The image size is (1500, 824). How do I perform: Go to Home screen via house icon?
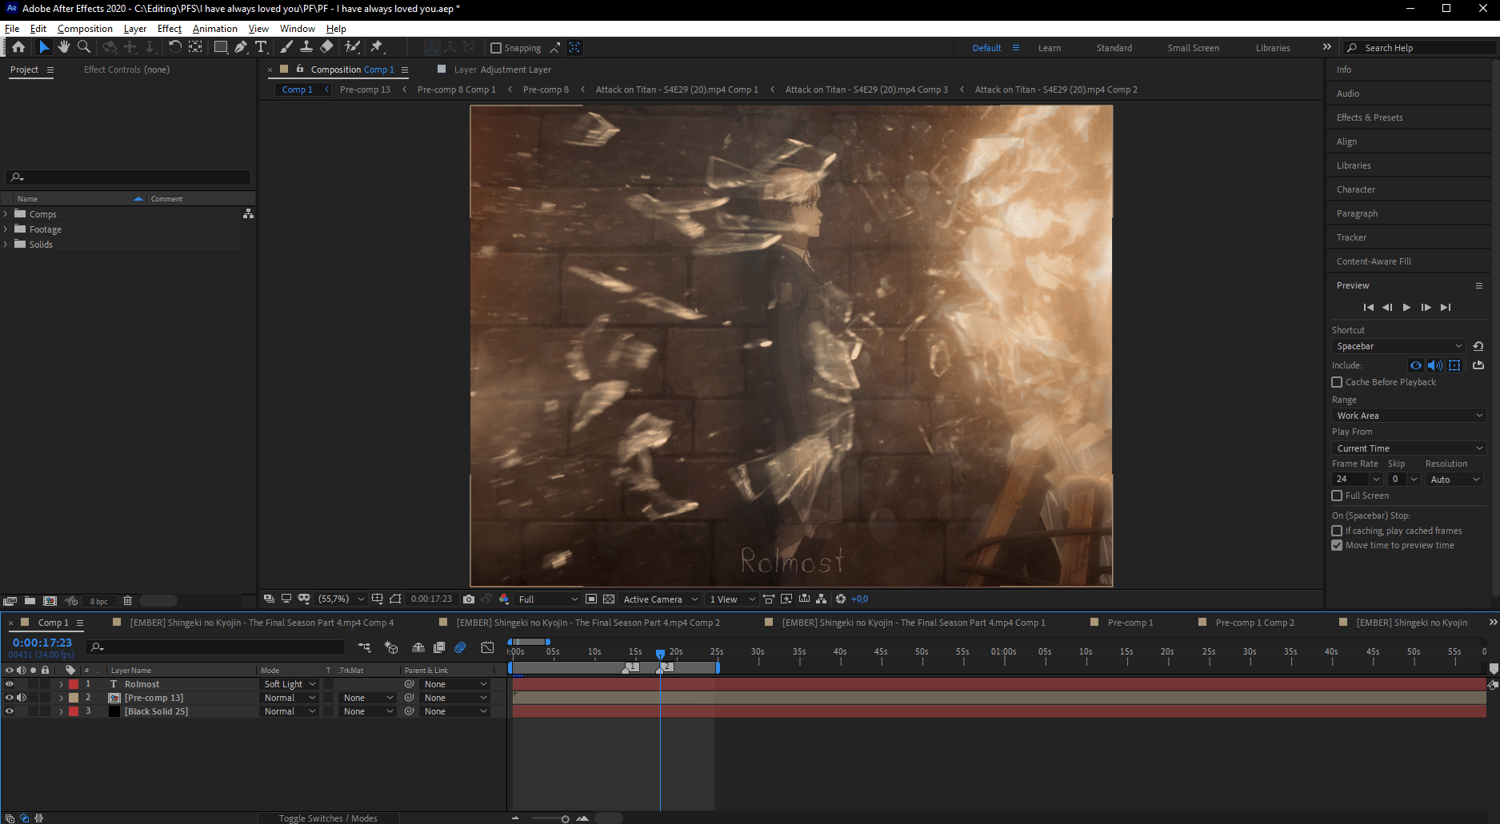[x=18, y=47]
